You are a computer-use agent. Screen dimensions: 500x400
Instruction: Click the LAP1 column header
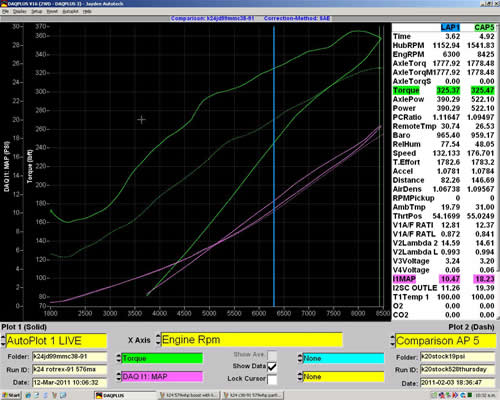click(450, 27)
